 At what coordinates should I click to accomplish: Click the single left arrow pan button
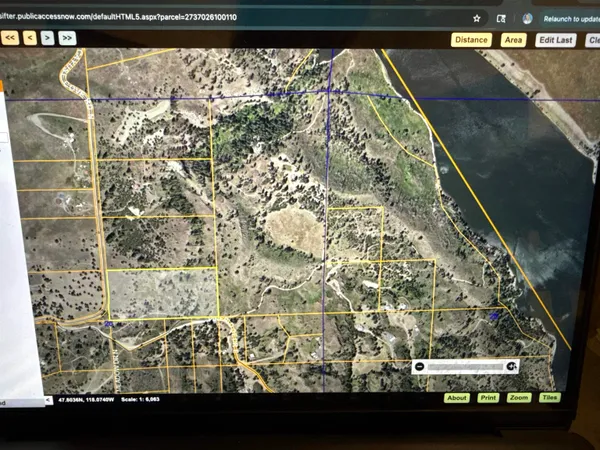(x=30, y=37)
